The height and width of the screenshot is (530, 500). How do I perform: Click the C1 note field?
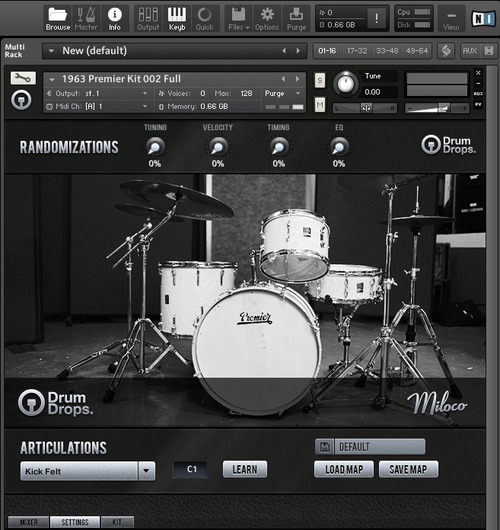190,469
